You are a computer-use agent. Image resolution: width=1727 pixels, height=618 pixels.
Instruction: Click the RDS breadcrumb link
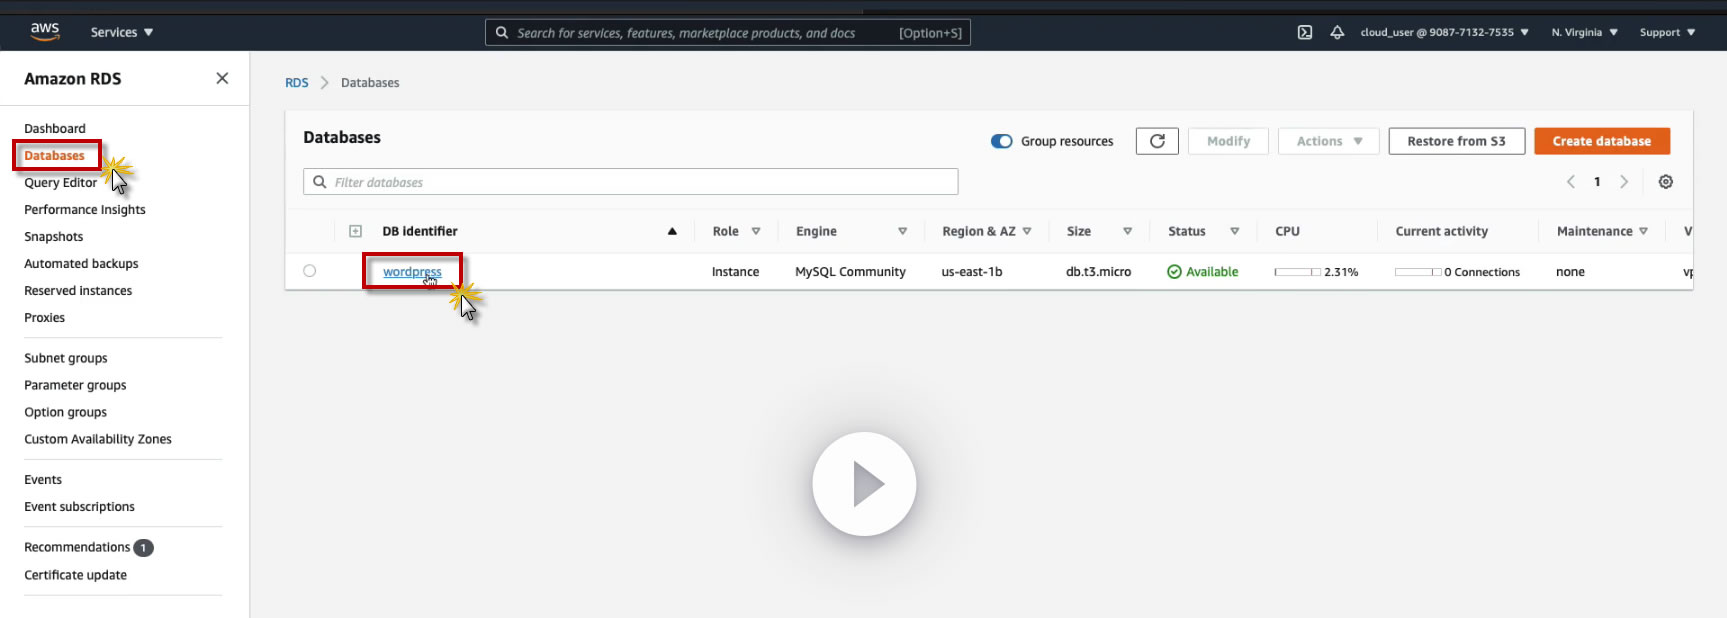coord(297,83)
